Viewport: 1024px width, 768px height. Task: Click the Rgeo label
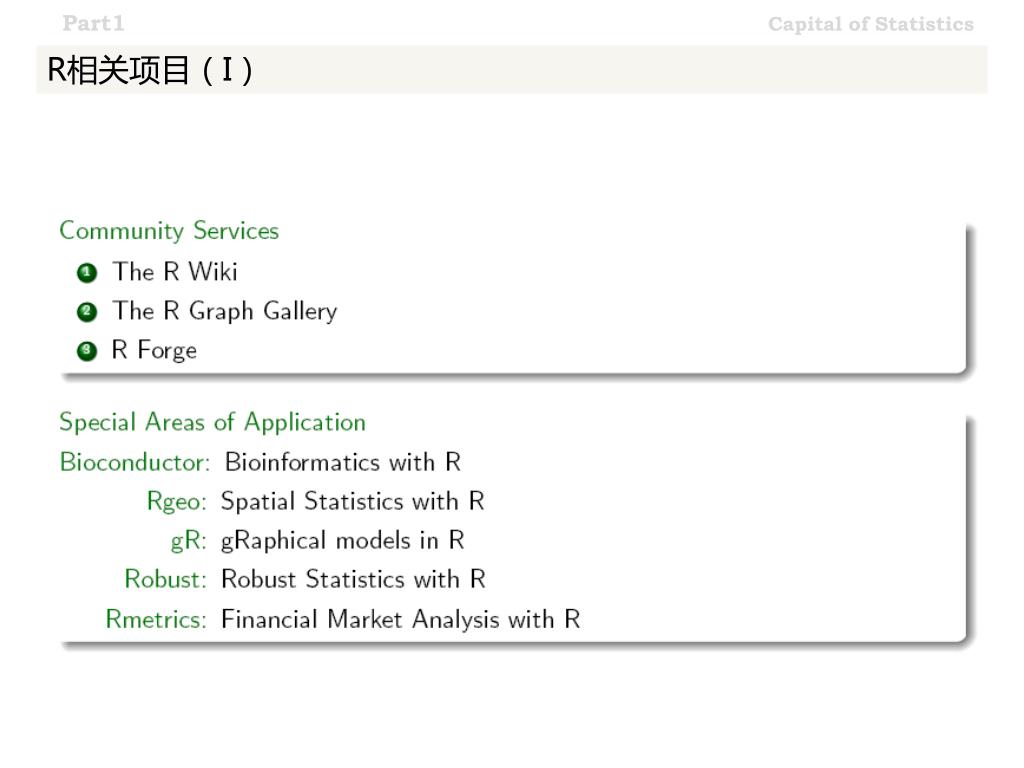pyautogui.click(x=176, y=502)
